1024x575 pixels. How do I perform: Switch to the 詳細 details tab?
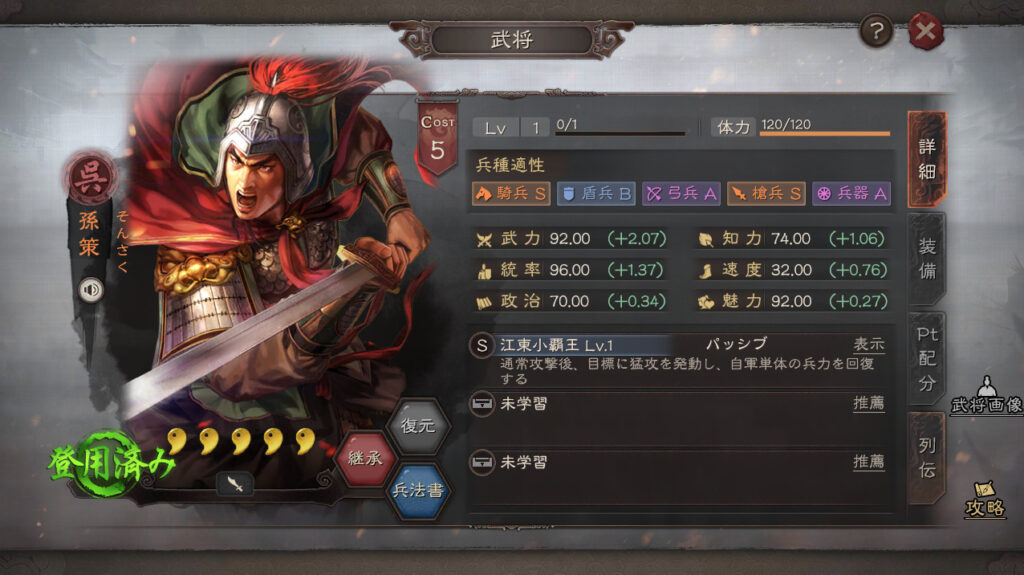[x=927, y=159]
